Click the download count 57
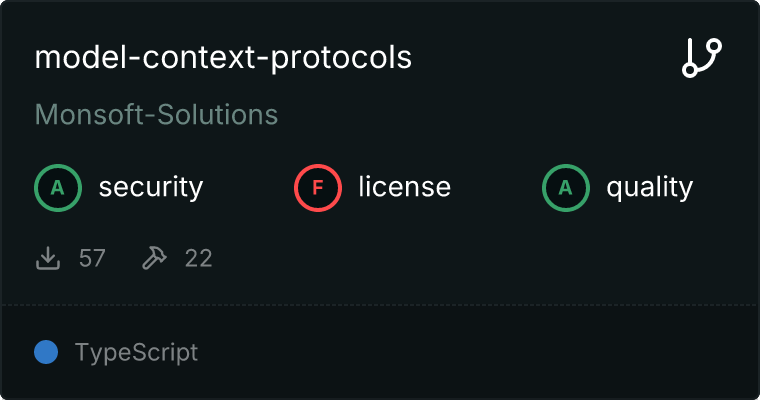 (92, 258)
